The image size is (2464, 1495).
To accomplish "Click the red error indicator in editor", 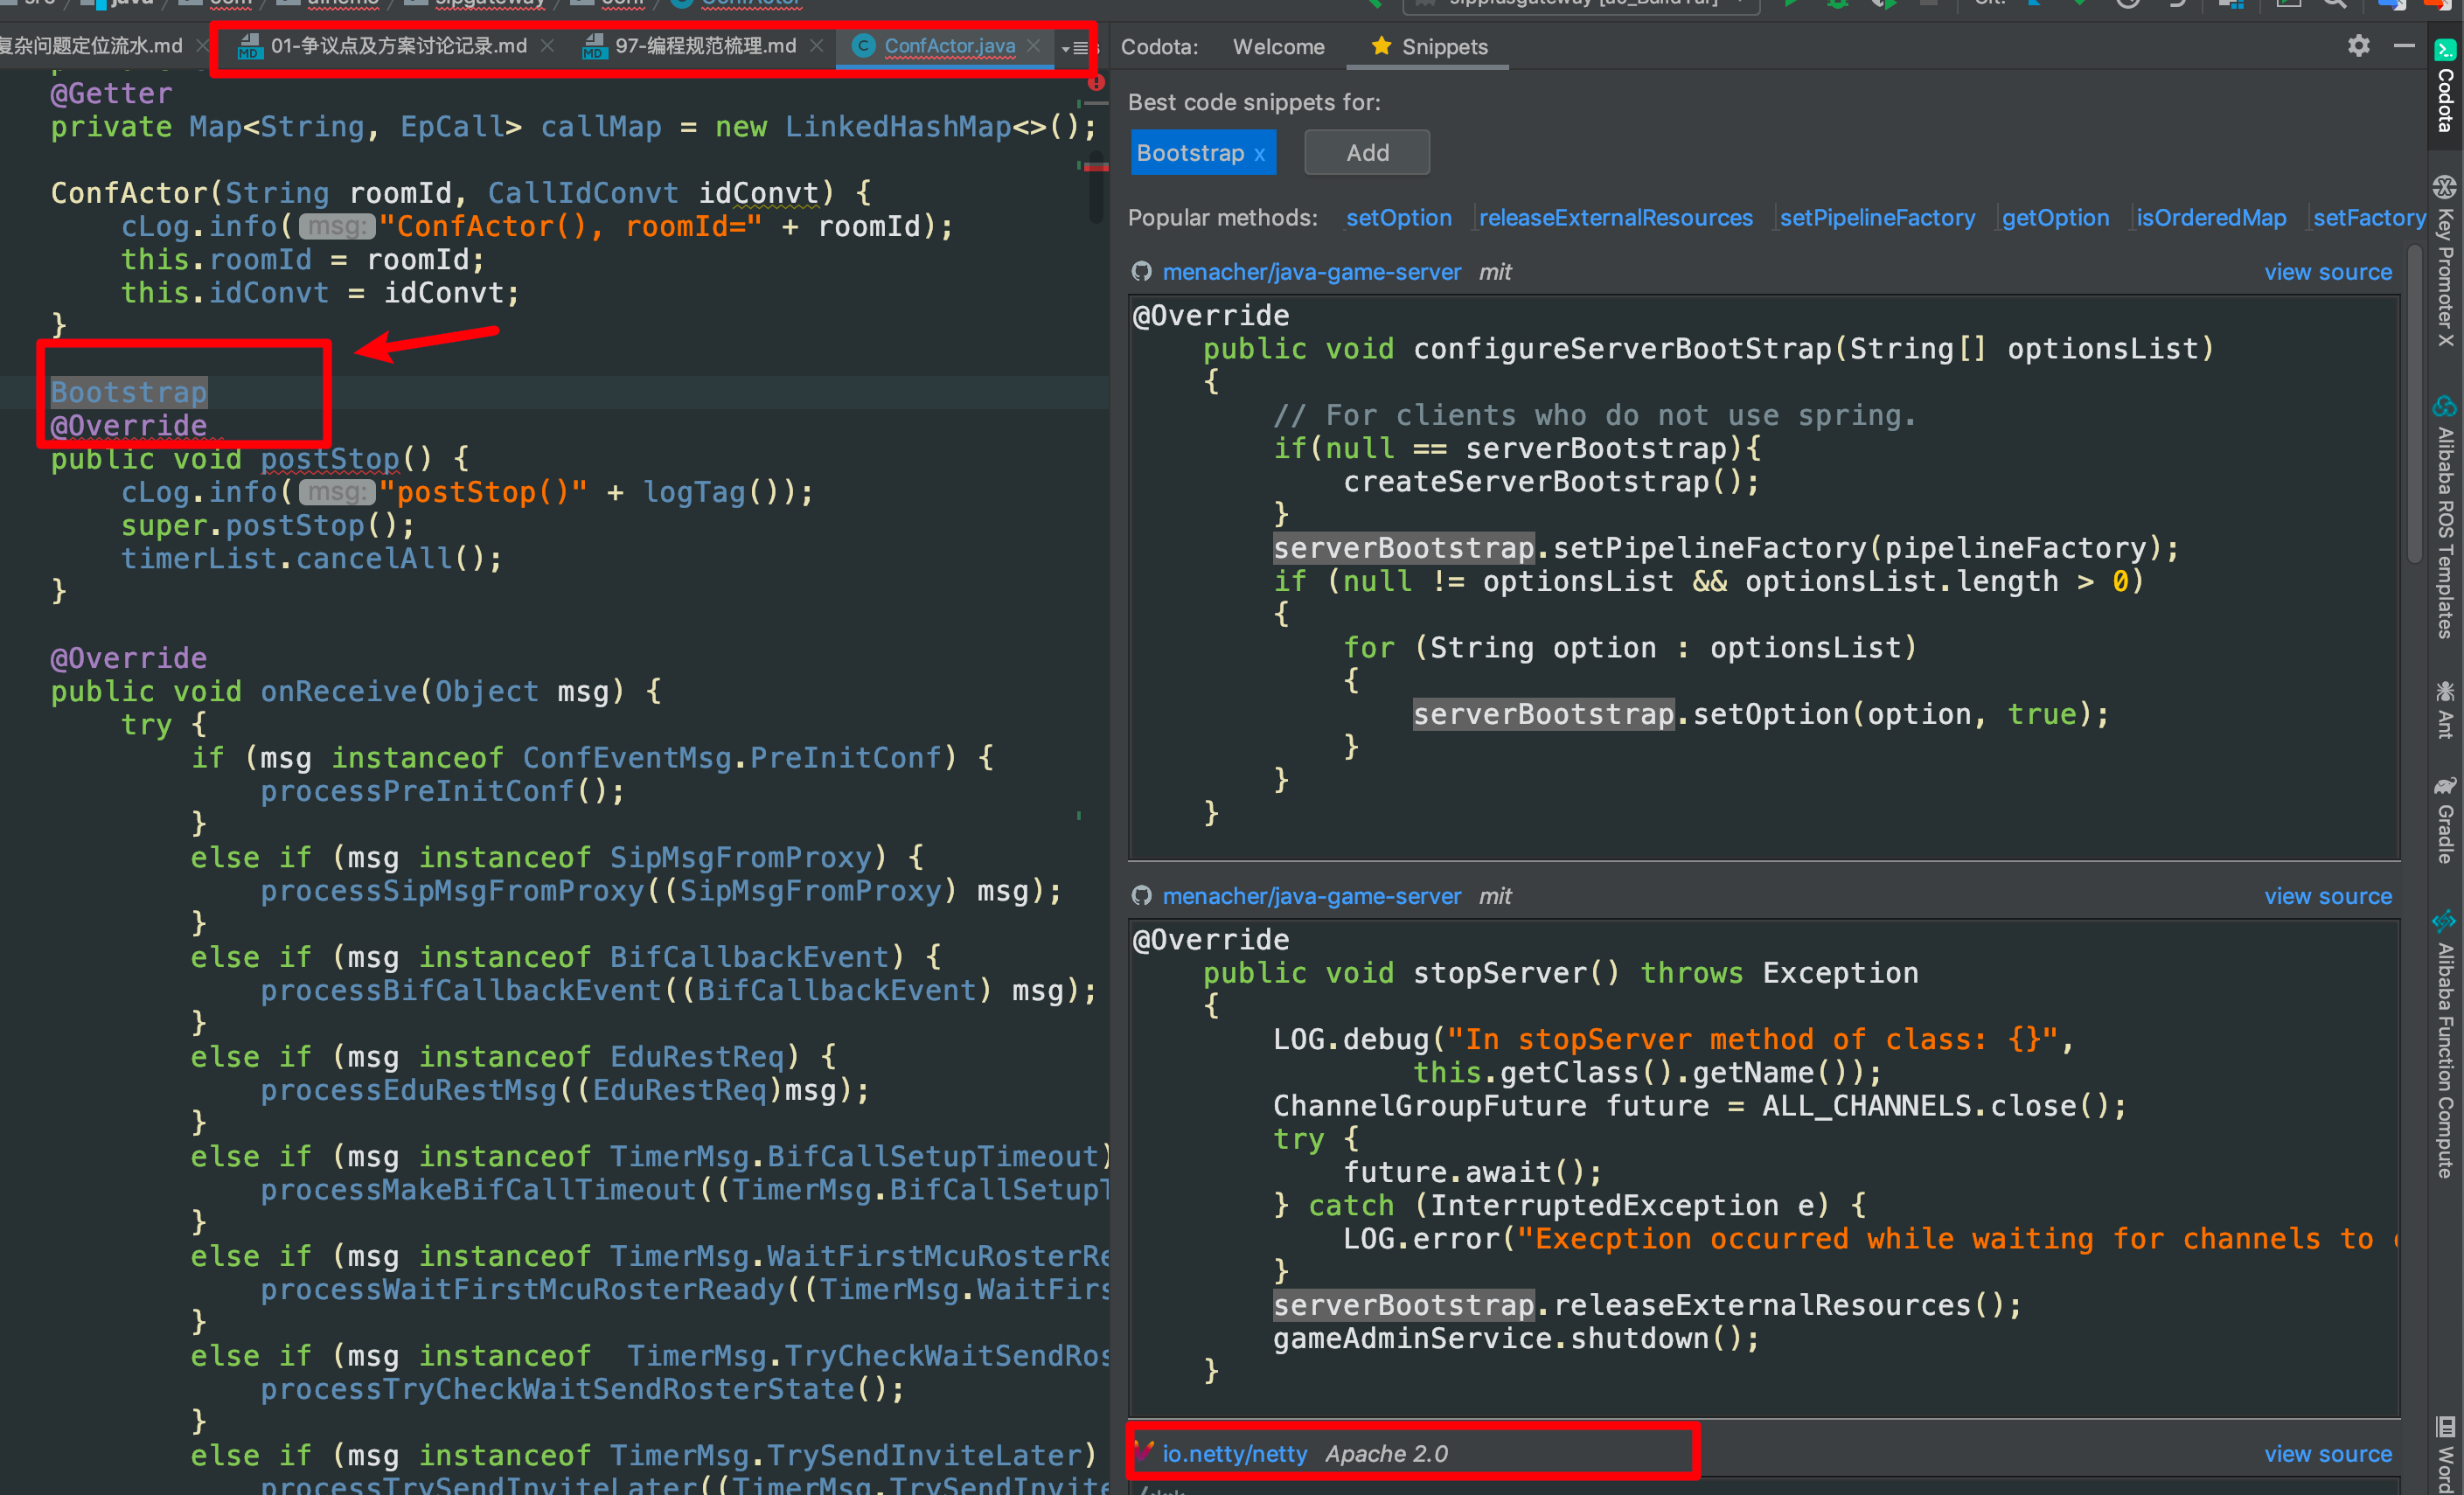I will coord(1096,83).
